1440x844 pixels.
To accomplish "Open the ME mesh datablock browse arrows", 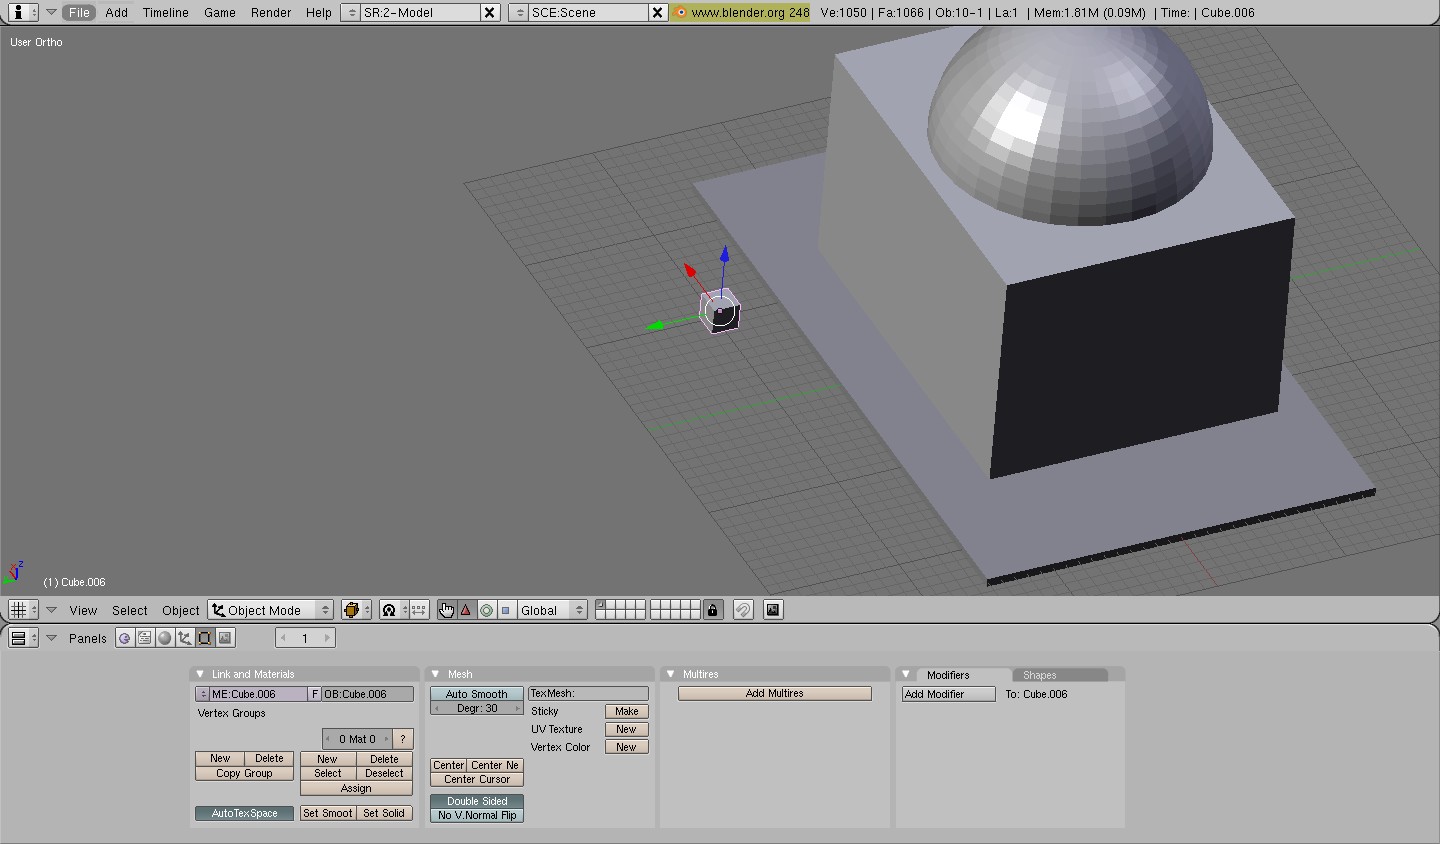I will coord(203,694).
